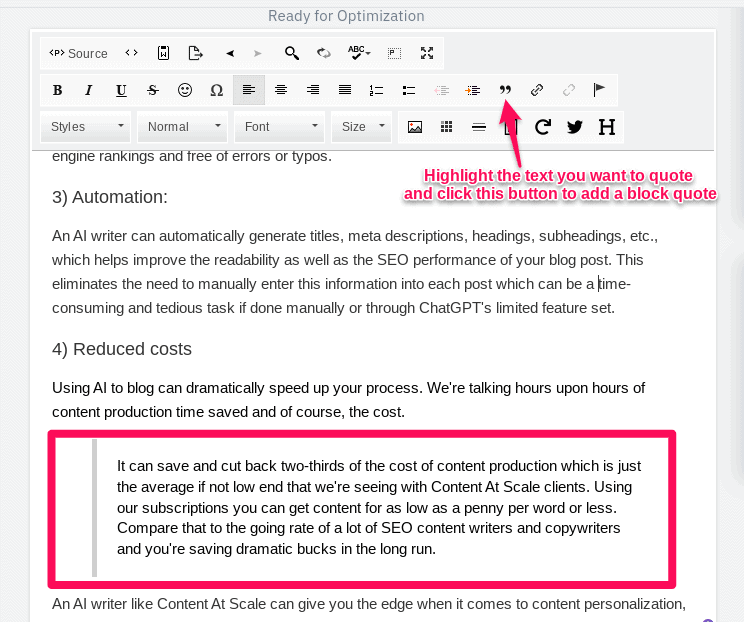Toggle justify alignment
This screenshot has height=622, width=744.
click(x=345, y=90)
